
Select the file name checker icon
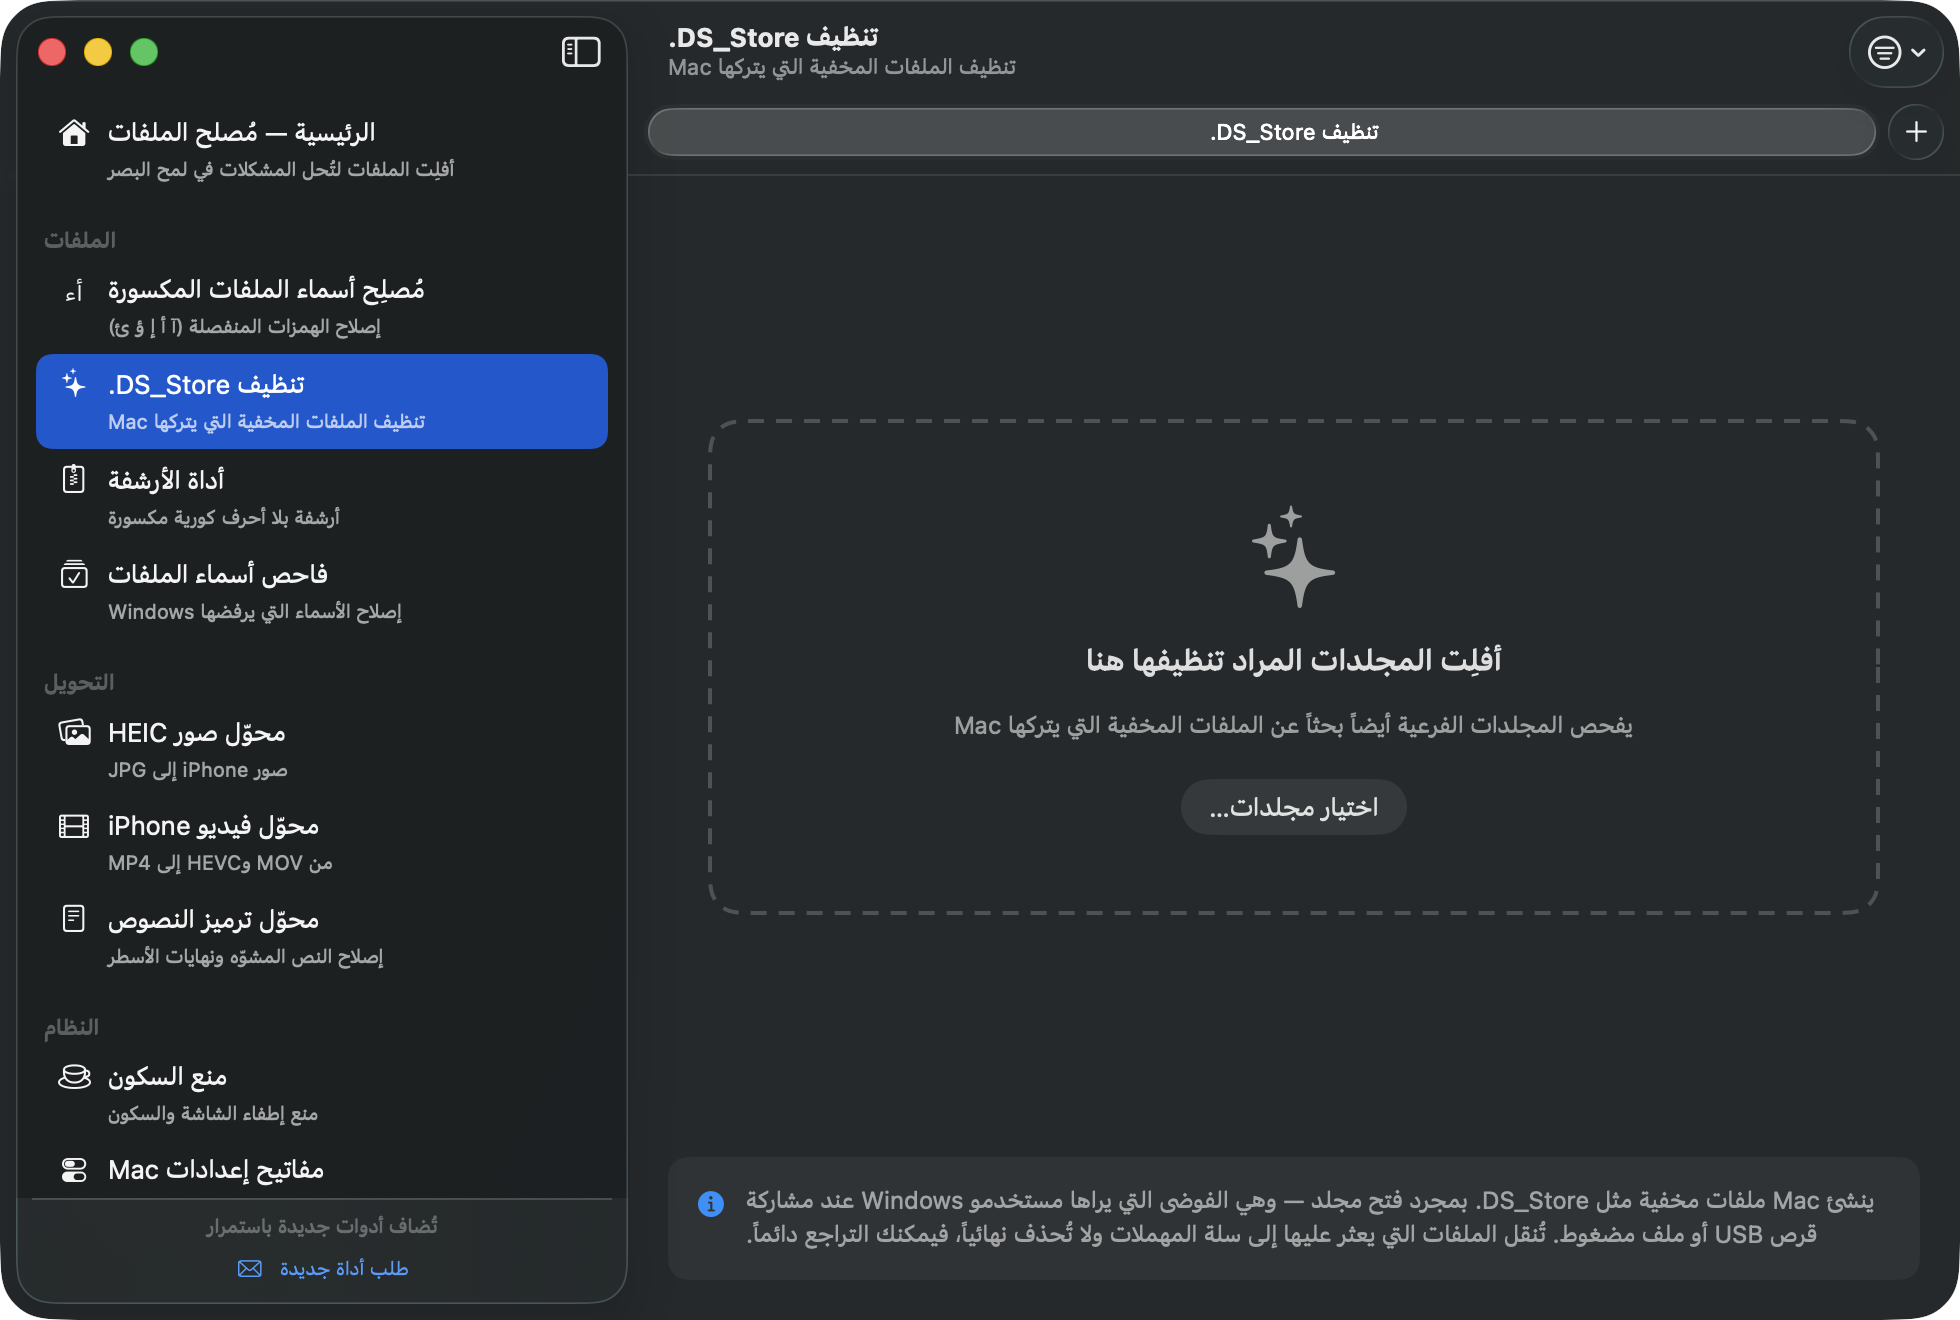74,574
